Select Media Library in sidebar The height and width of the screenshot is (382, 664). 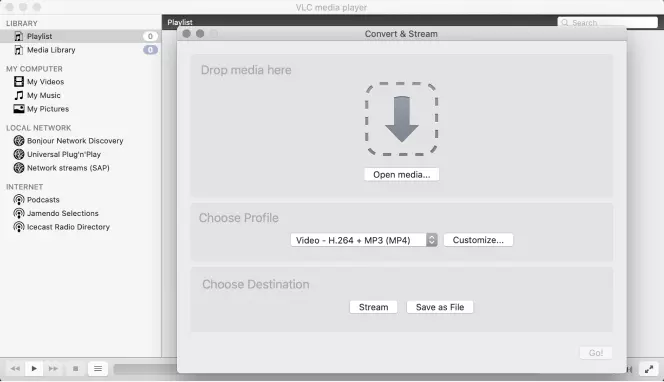point(51,50)
